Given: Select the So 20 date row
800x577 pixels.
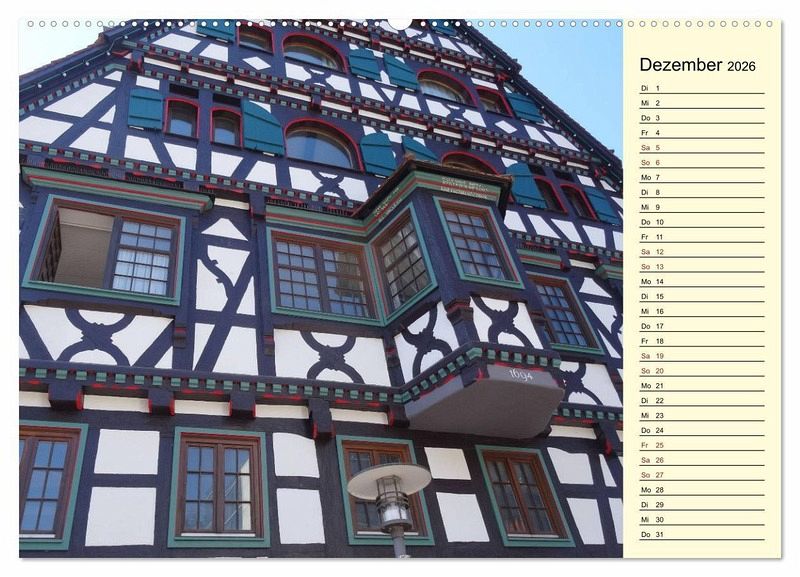Looking at the screenshot, I should coord(702,371).
